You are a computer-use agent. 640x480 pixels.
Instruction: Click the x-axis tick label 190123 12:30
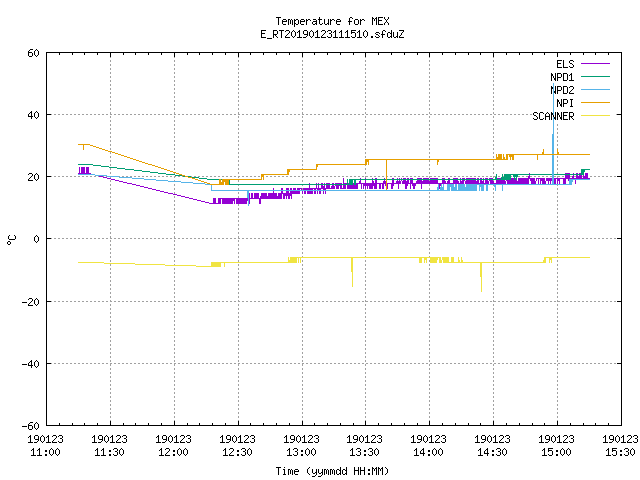[x=238, y=446]
